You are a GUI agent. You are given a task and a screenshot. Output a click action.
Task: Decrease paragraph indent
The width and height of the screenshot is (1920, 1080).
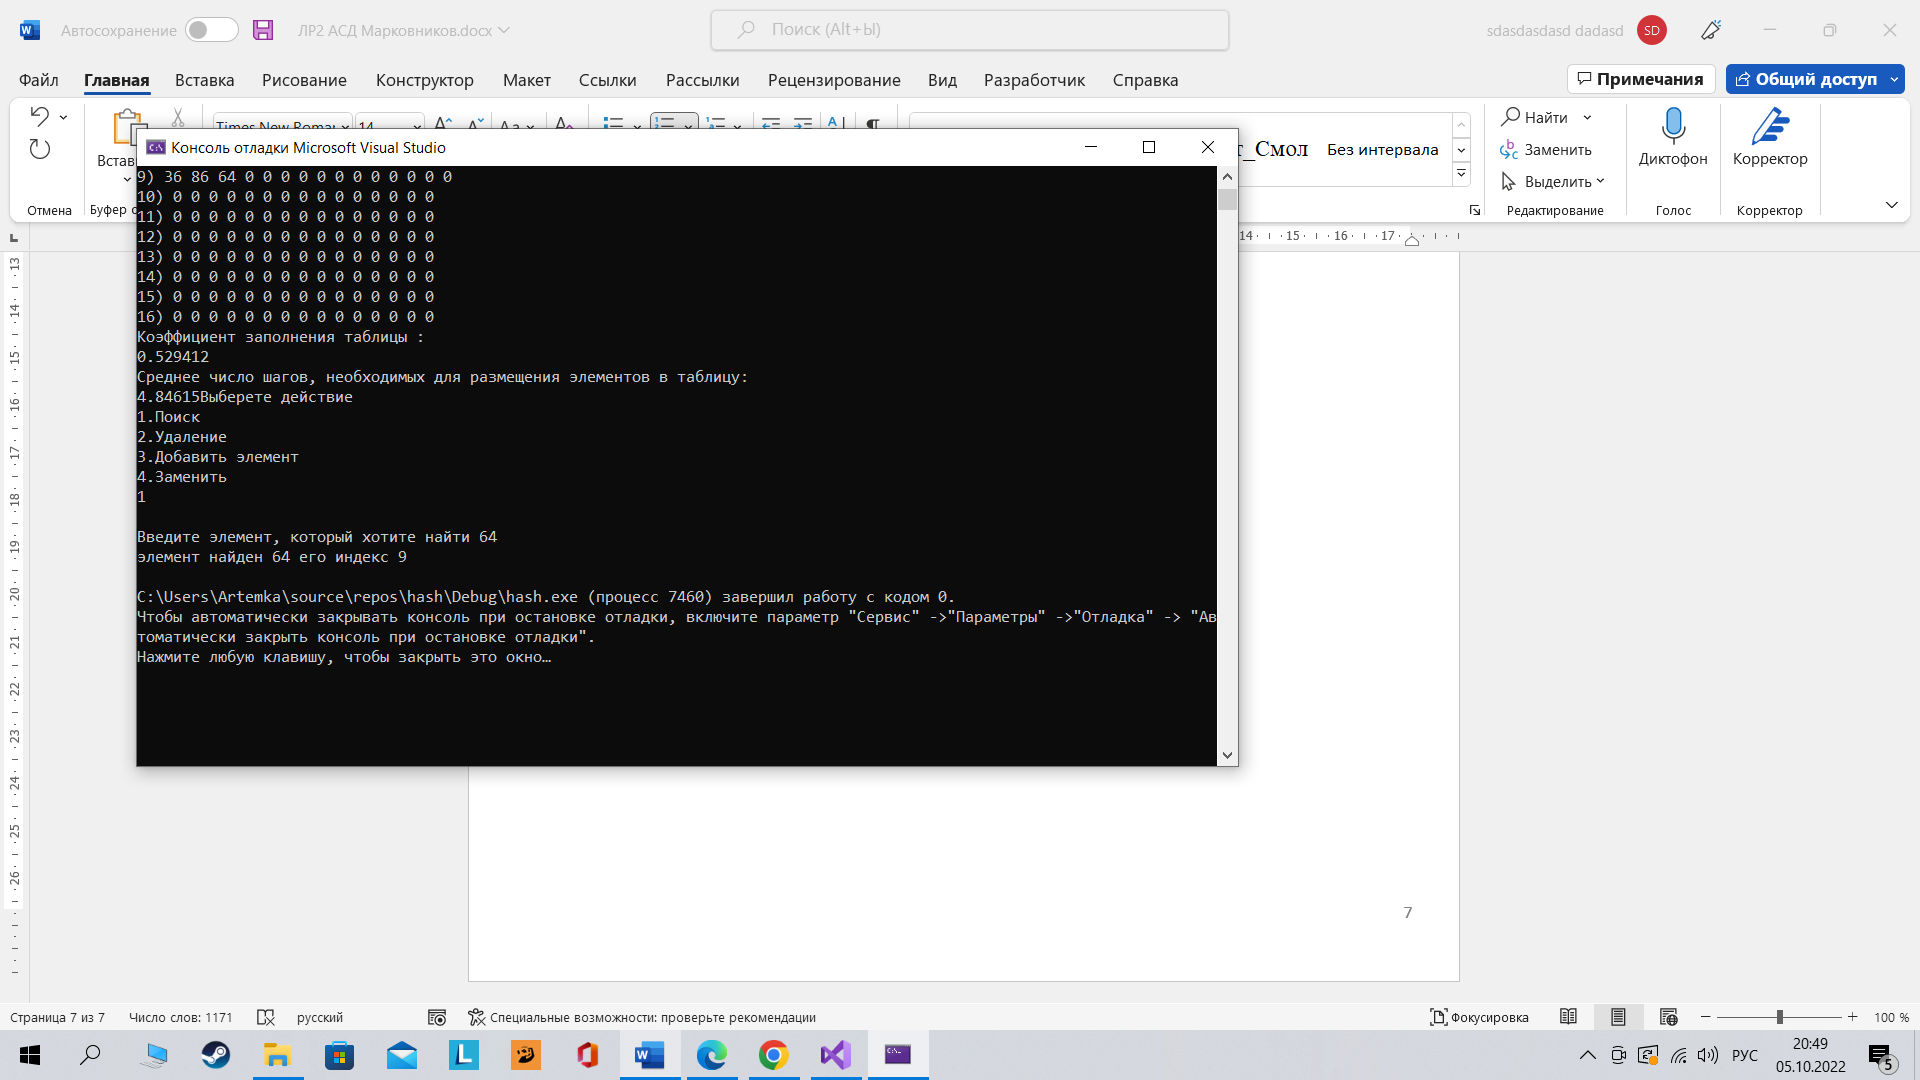pyautogui.click(x=771, y=122)
